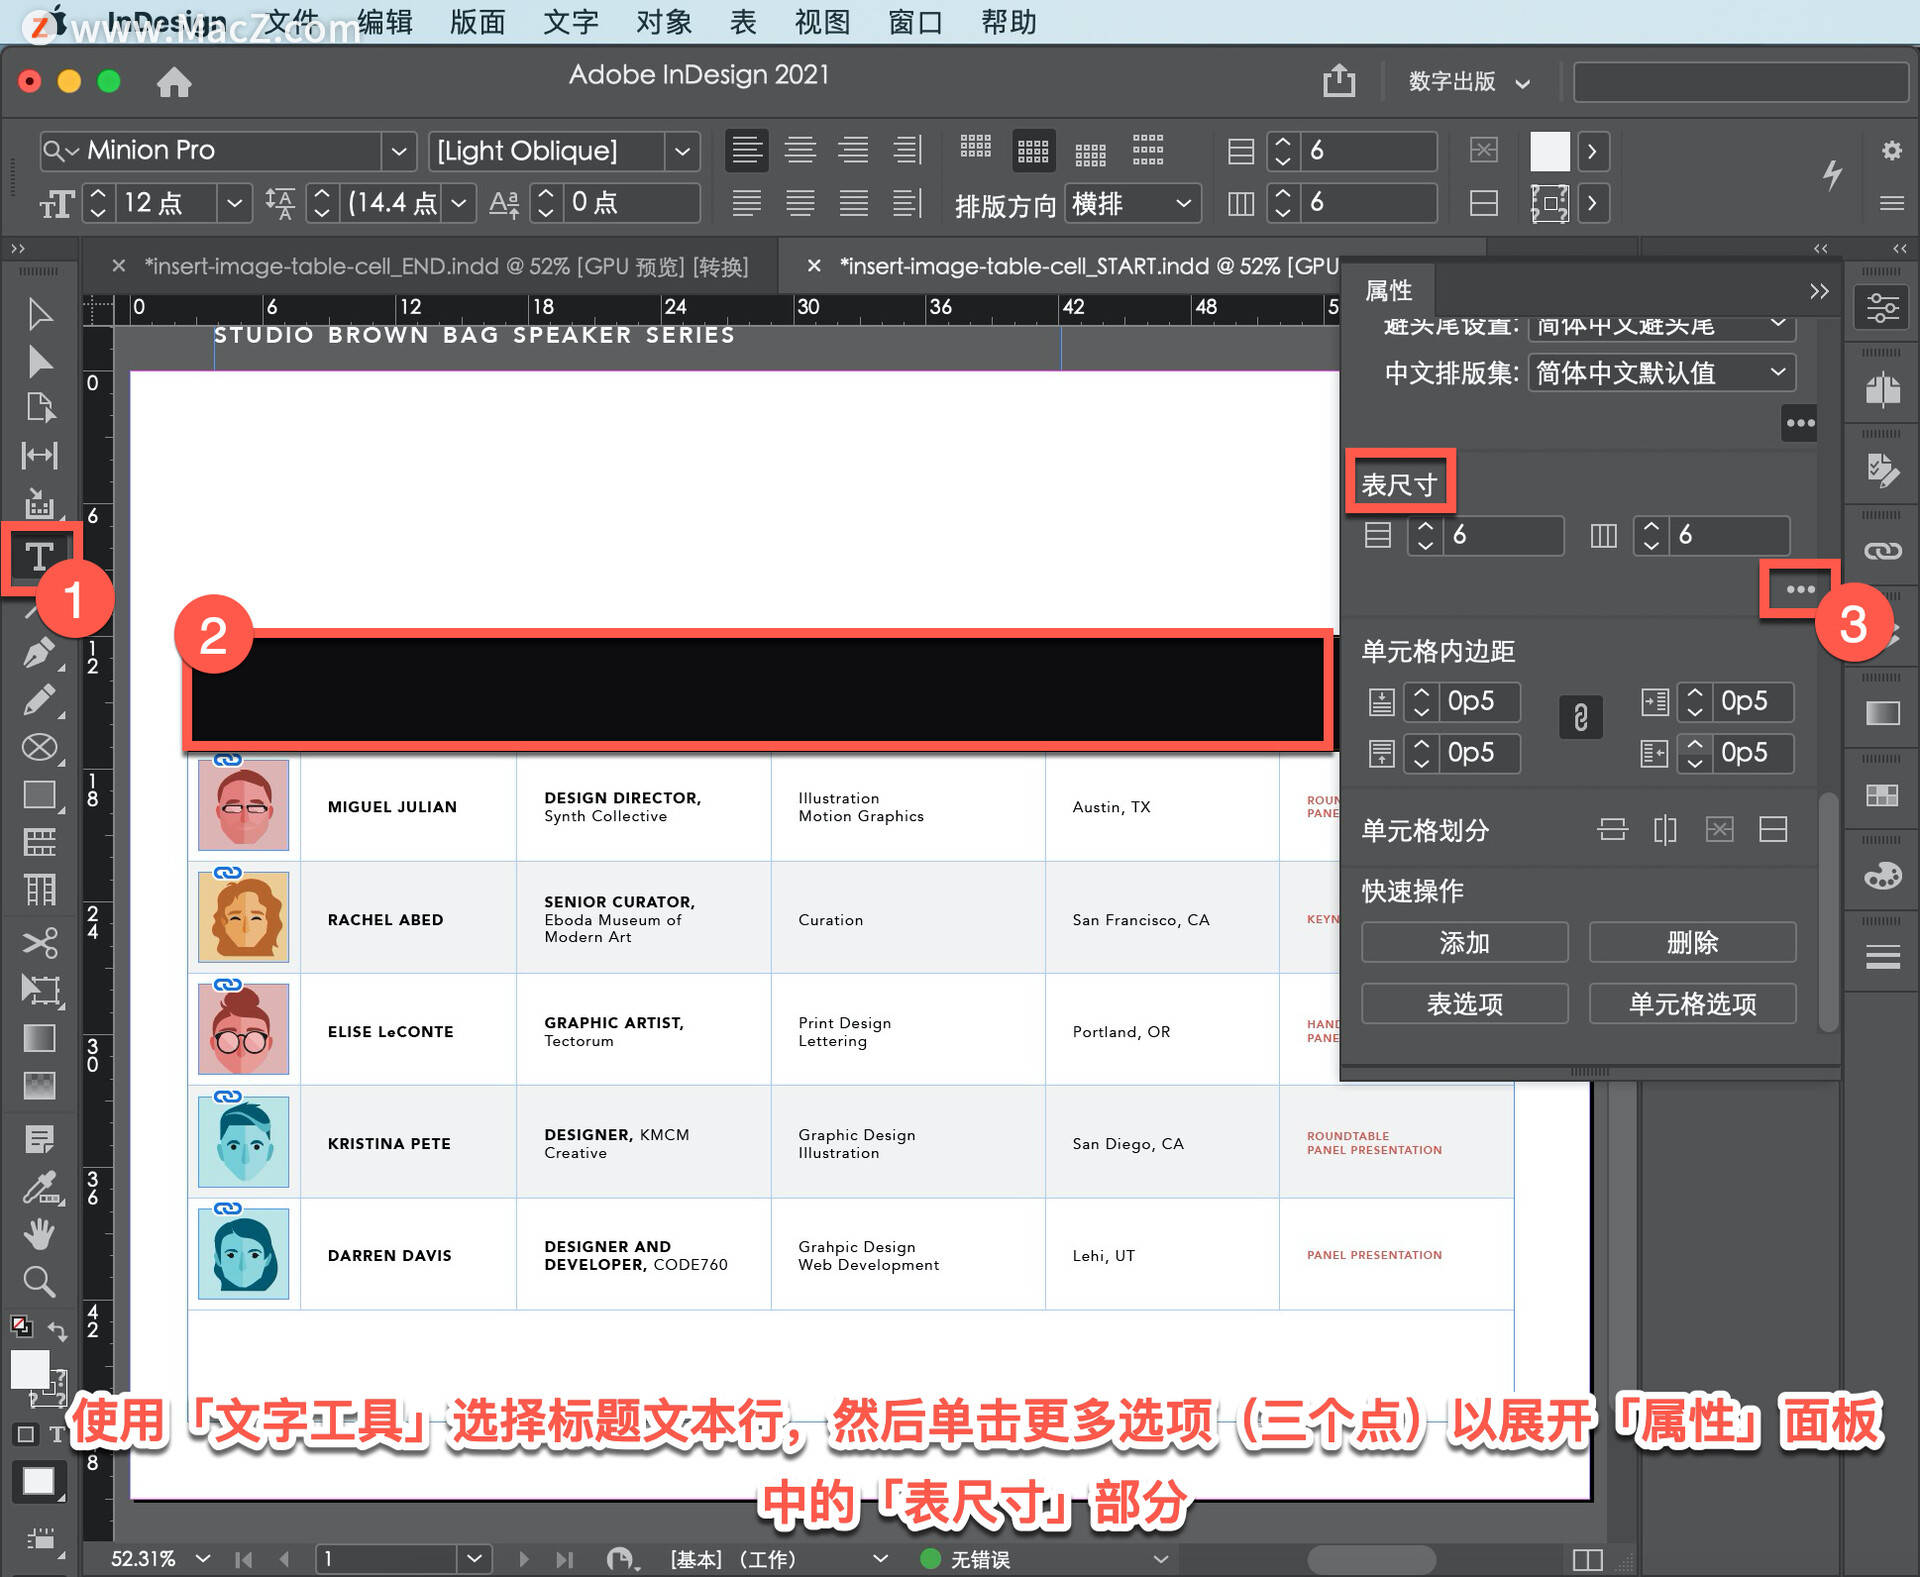This screenshot has height=1577, width=1920.
Task: Click the 表选项 button in panel
Action: pyautogui.click(x=1470, y=1001)
